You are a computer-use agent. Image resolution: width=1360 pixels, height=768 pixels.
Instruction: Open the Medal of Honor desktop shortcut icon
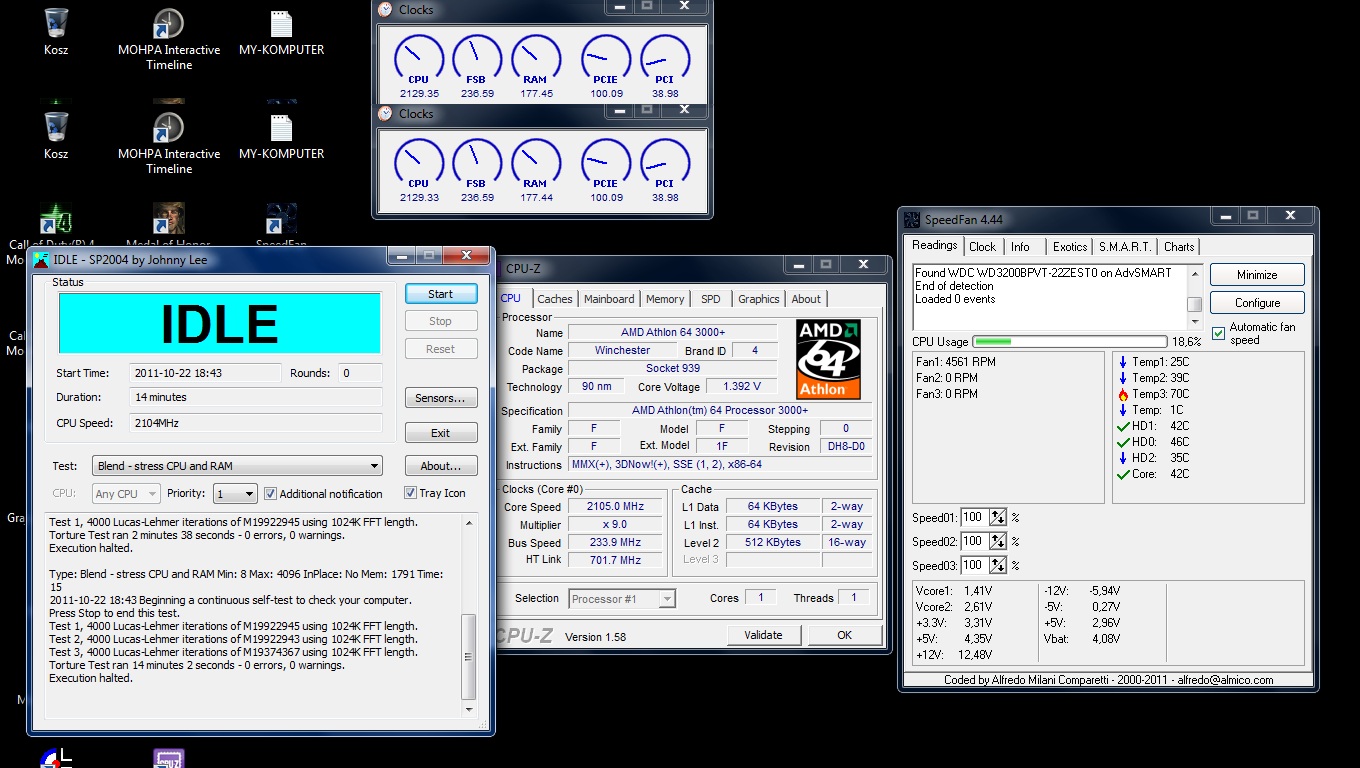[x=169, y=218]
